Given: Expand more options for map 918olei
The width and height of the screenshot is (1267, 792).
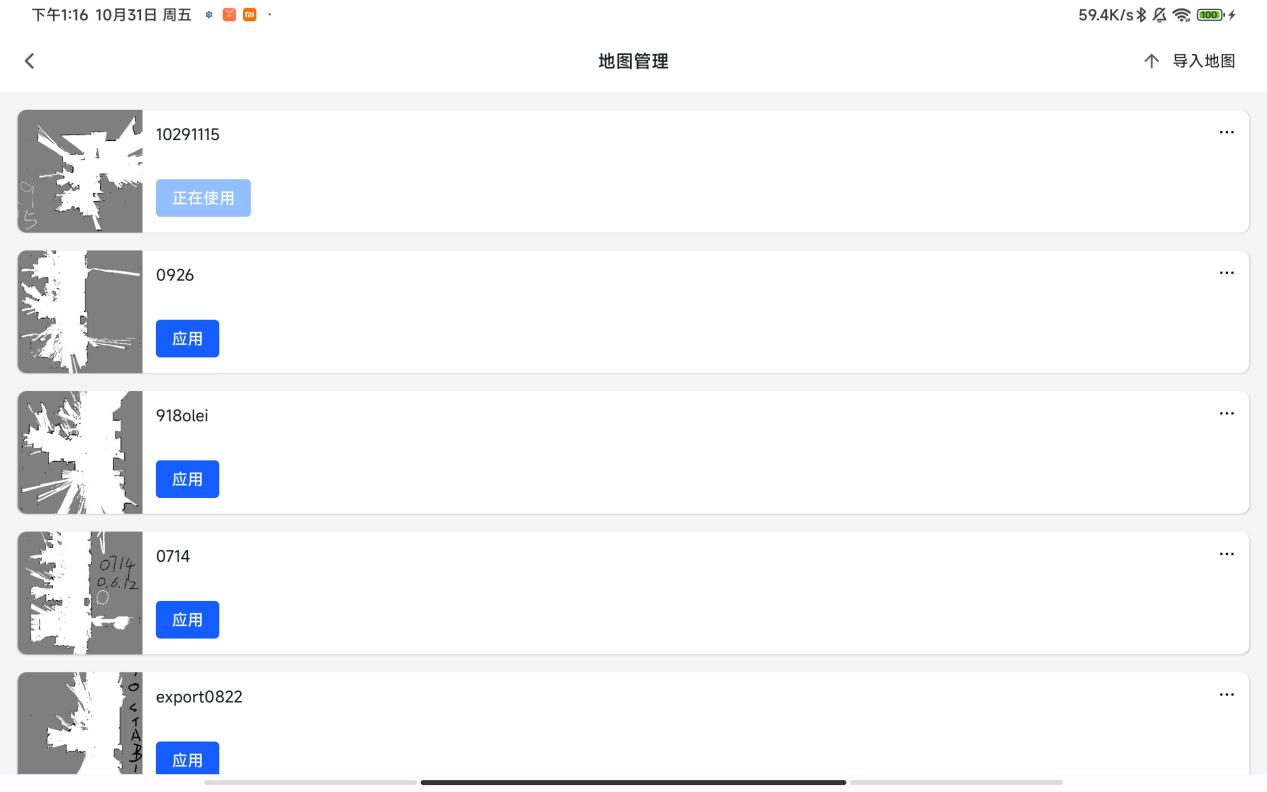Looking at the screenshot, I should (1226, 413).
